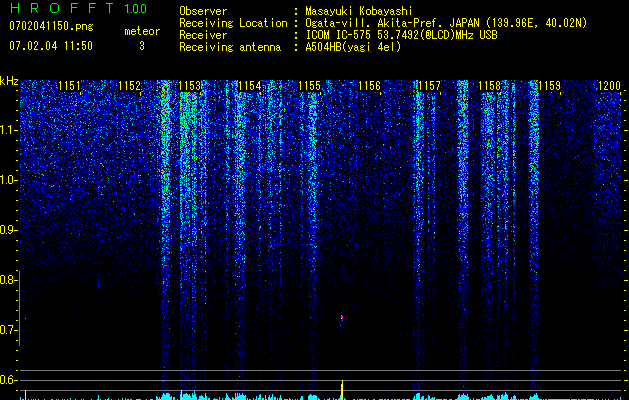Select the file name 0702041150.png
This screenshot has height=400, width=629.
click(51, 26)
